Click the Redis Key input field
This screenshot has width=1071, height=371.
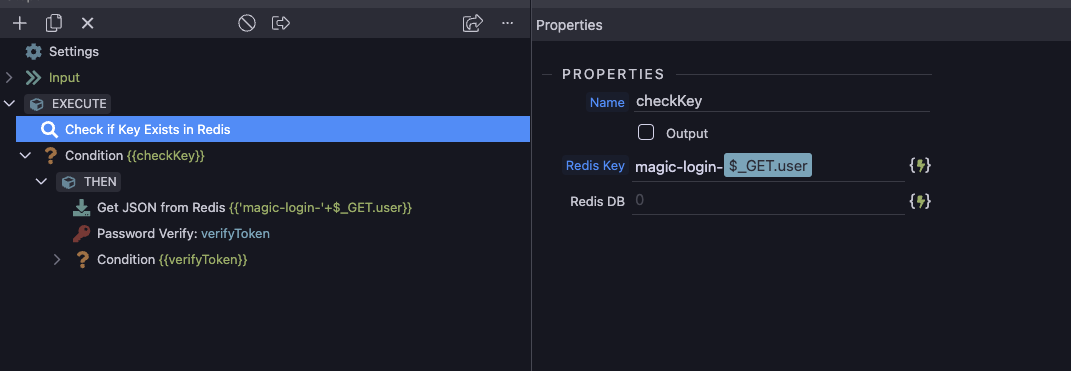(x=768, y=166)
